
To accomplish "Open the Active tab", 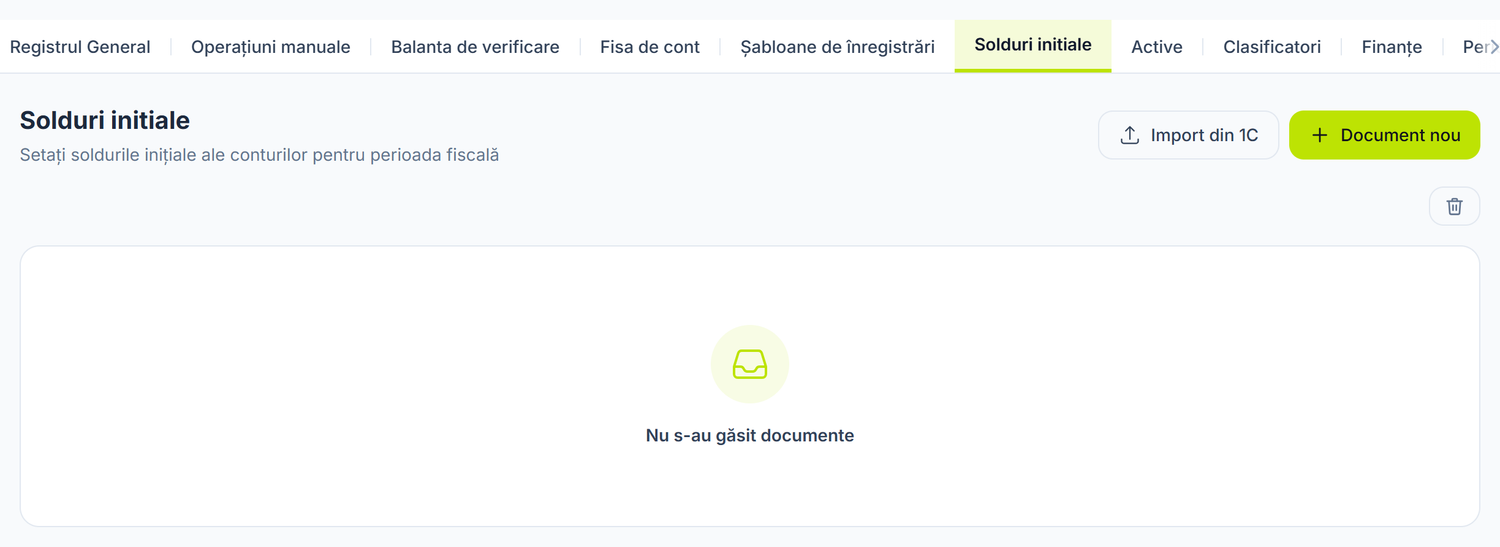I will [1157, 47].
